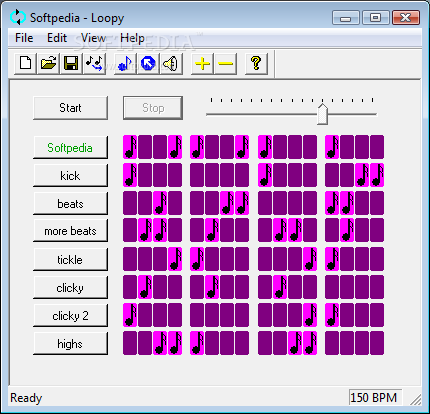Click the Softpedia track button
Viewport: 430px width, 414px height.
click(x=70, y=147)
